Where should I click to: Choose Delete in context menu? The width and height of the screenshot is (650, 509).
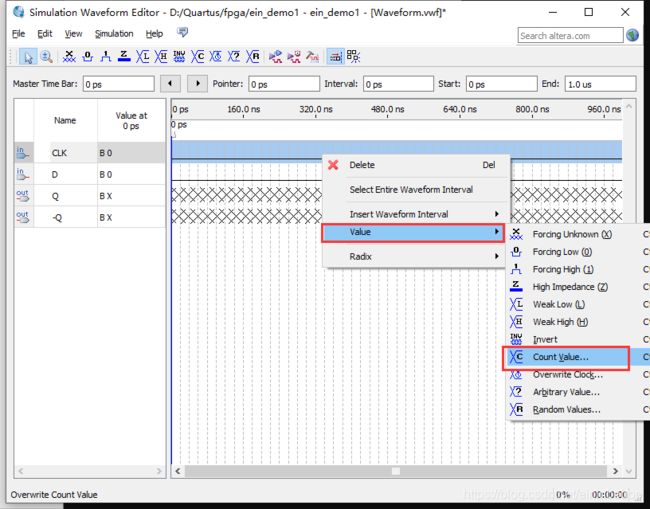tap(416, 165)
